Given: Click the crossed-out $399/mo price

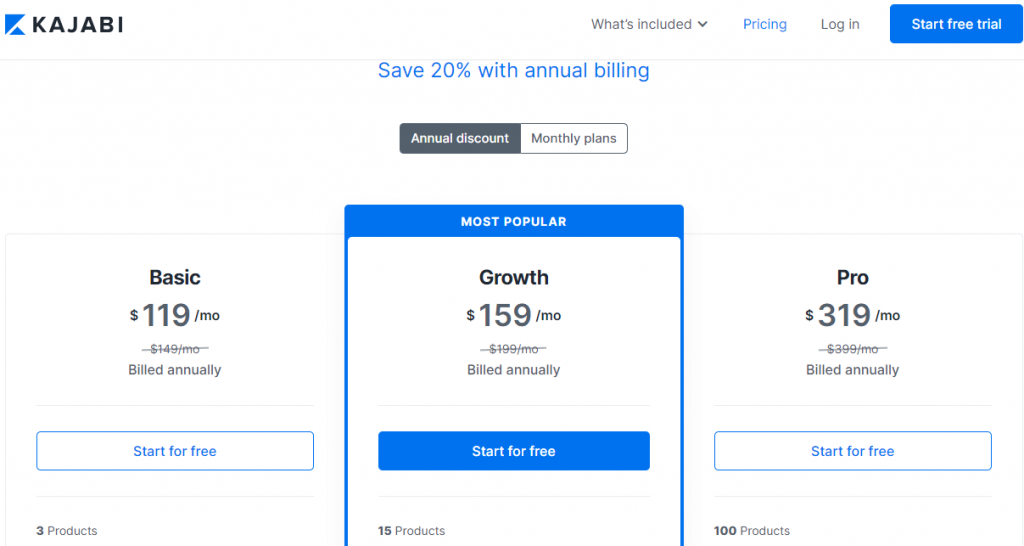Looking at the screenshot, I should (x=852, y=349).
